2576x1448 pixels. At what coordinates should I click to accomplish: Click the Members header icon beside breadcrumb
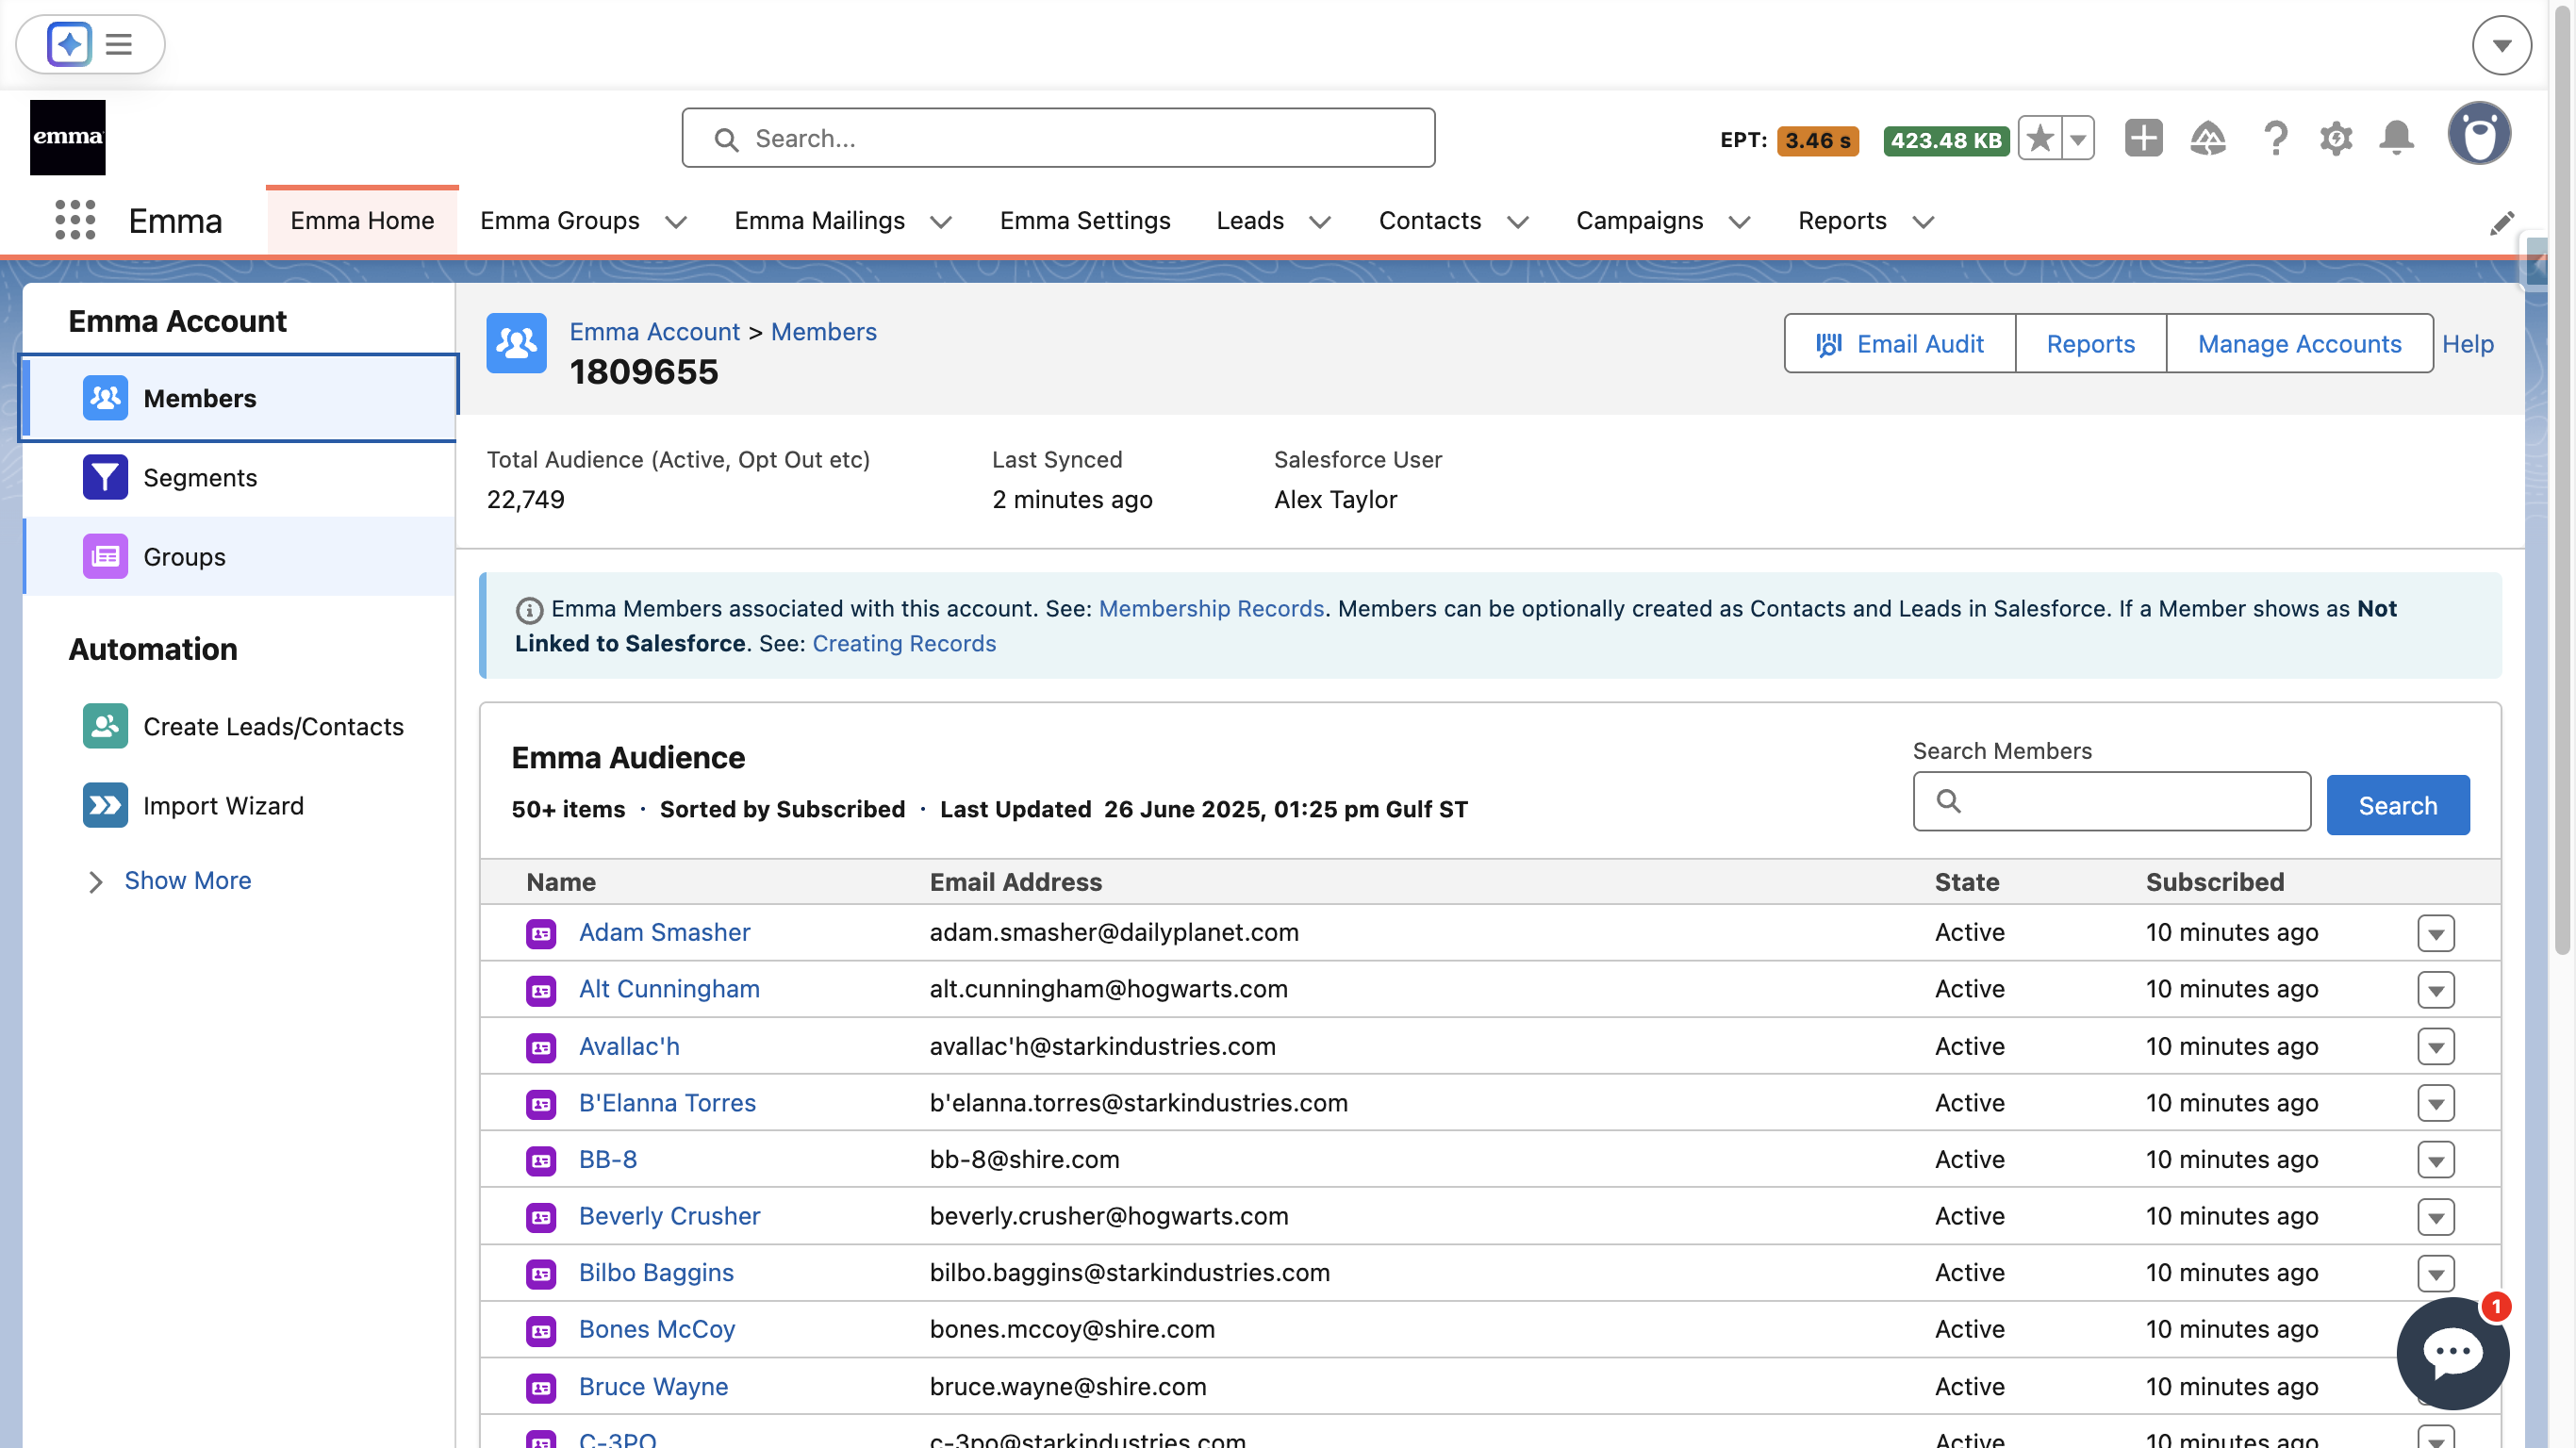[516, 343]
